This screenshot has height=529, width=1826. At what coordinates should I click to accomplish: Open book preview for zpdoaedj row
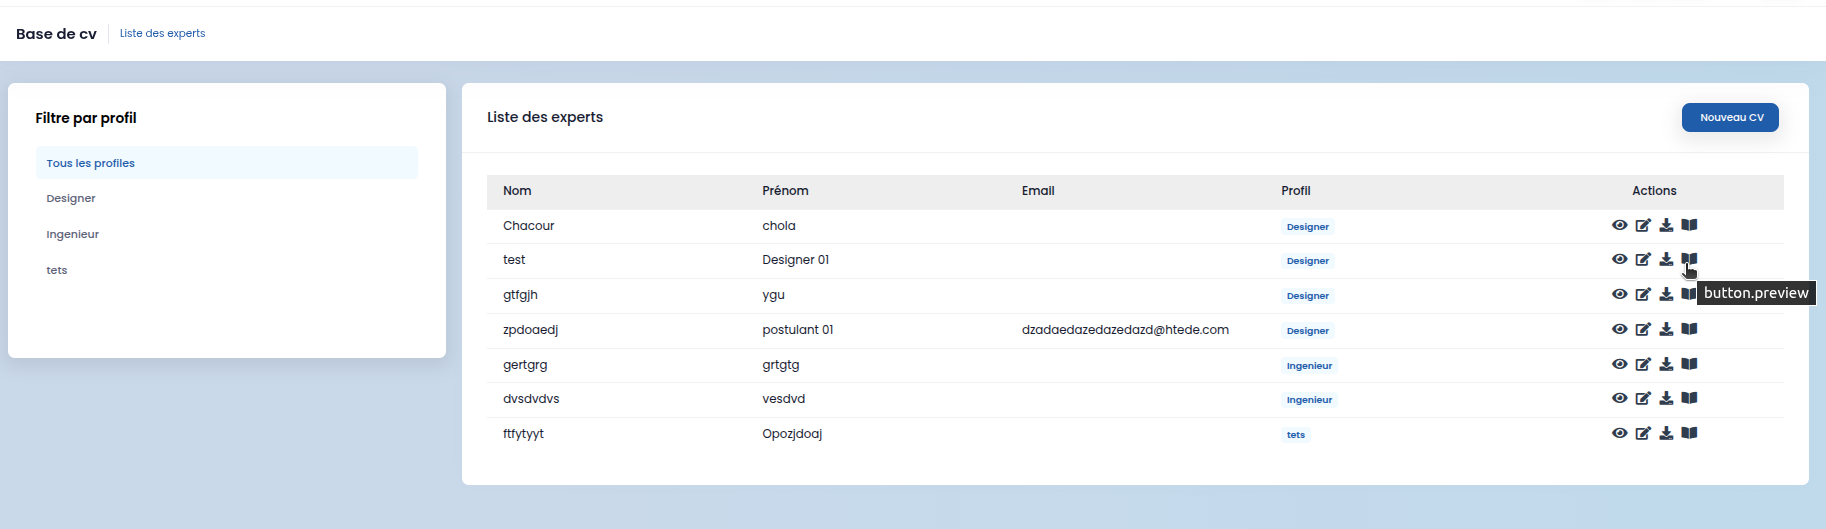(1689, 329)
